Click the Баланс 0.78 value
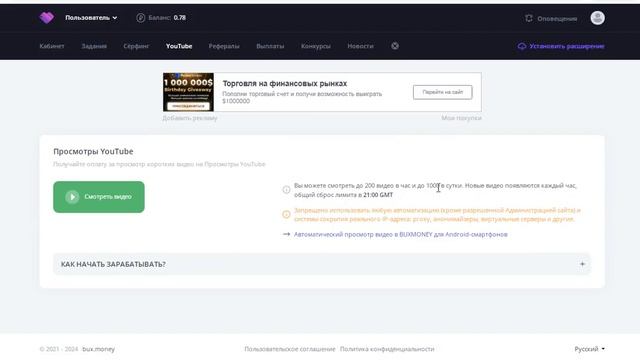The width and height of the screenshot is (640, 360). 180,18
